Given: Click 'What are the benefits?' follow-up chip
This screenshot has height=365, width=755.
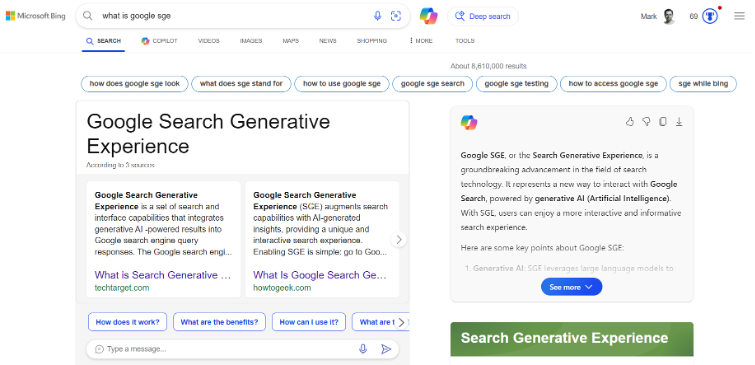Looking at the screenshot, I should (219, 322).
